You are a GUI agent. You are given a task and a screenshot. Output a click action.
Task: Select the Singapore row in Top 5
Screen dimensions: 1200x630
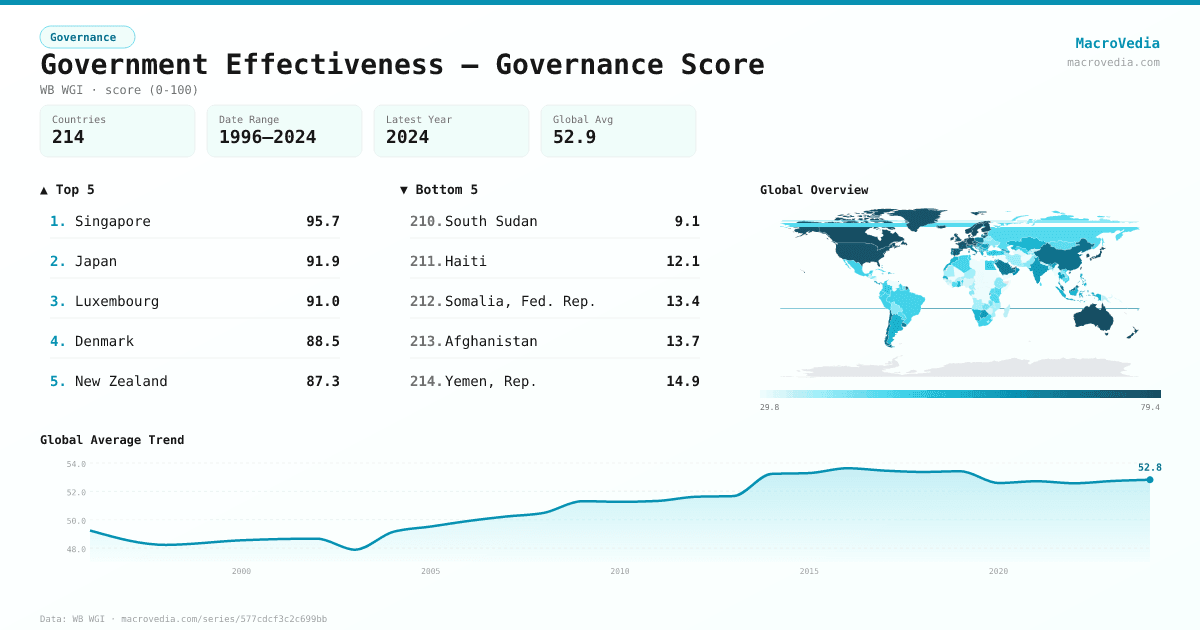pyautogui.click(x=195, y=221)
